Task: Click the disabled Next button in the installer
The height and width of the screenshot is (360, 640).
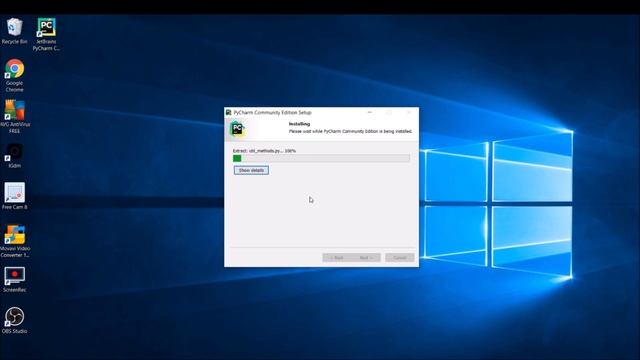Action: [x=366, y=258]
